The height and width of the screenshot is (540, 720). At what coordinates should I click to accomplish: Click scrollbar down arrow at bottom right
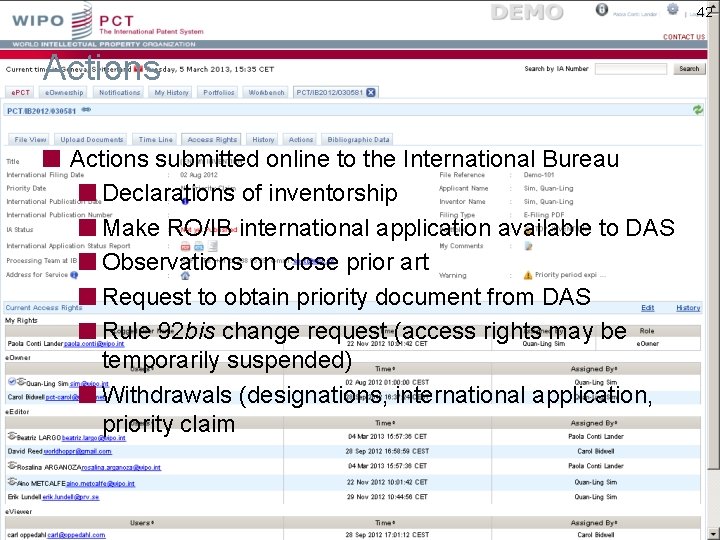click(x=714, y=534)
